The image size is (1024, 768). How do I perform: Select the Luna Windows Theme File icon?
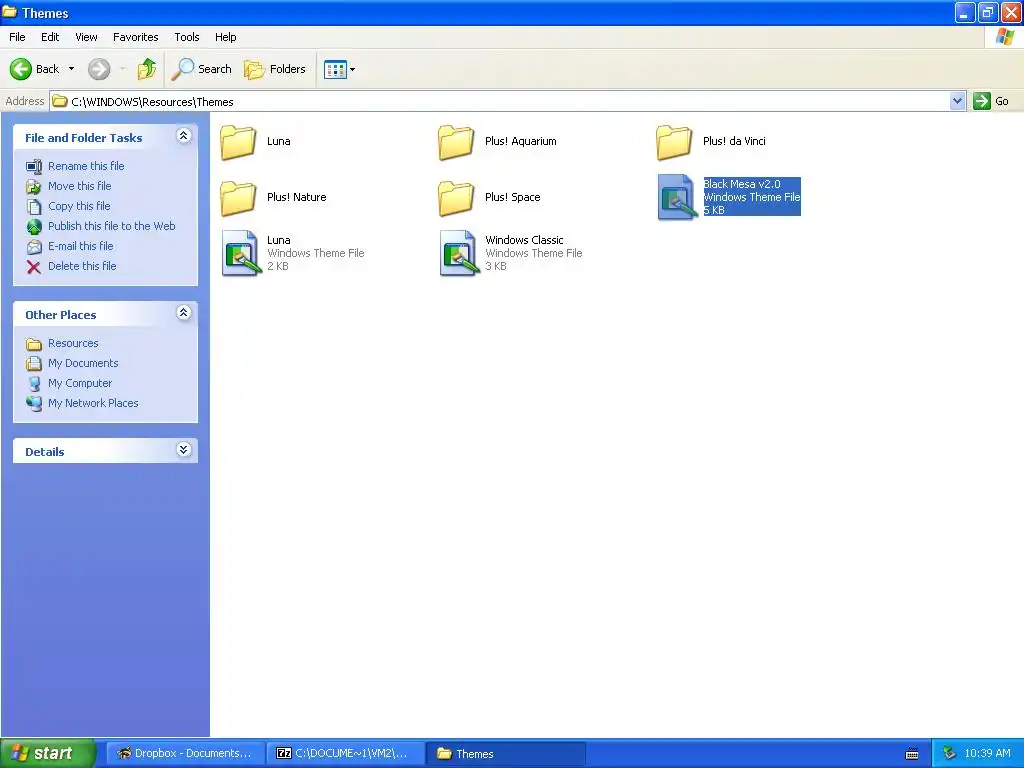240,253
